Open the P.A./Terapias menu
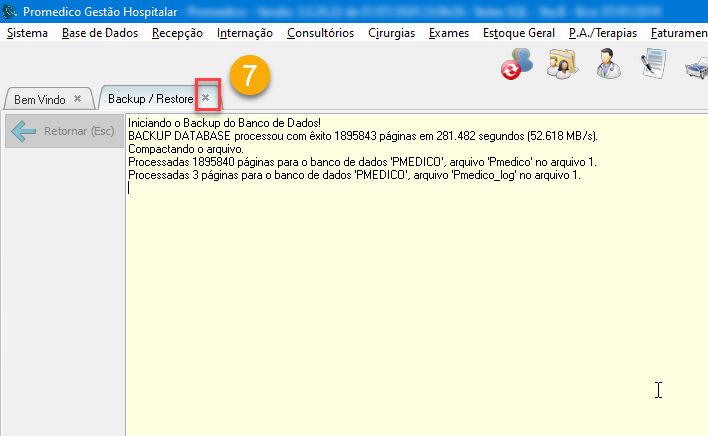This screenshot has width=708, height=436. pos(602,33)
